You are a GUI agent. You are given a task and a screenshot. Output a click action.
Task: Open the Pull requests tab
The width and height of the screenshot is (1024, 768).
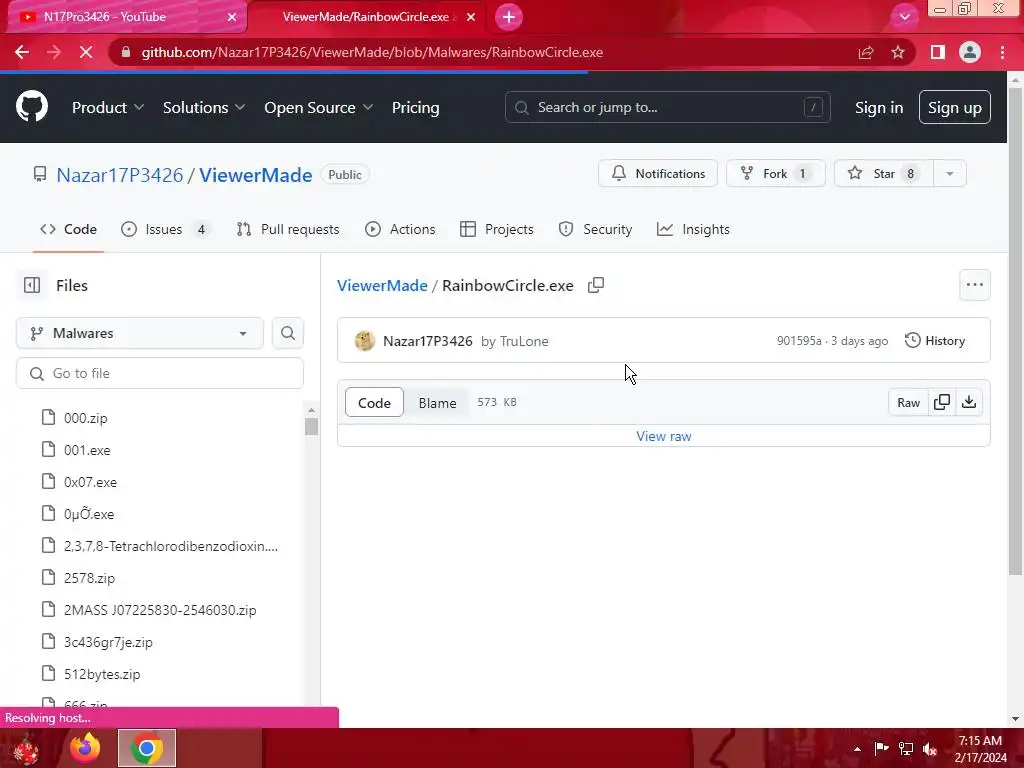click(288, 229)
